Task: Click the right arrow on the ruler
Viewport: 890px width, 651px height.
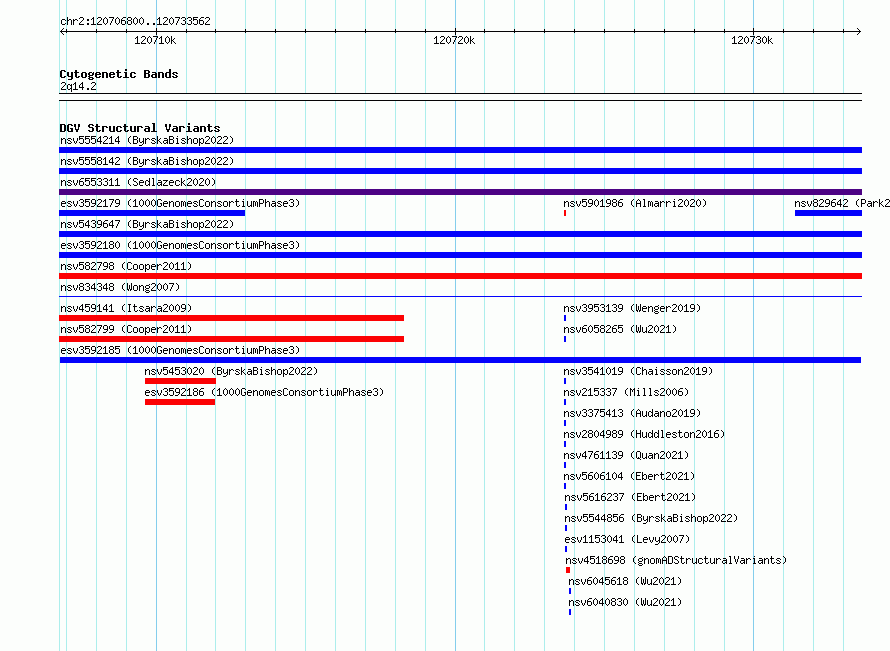Action: point(859,32)
